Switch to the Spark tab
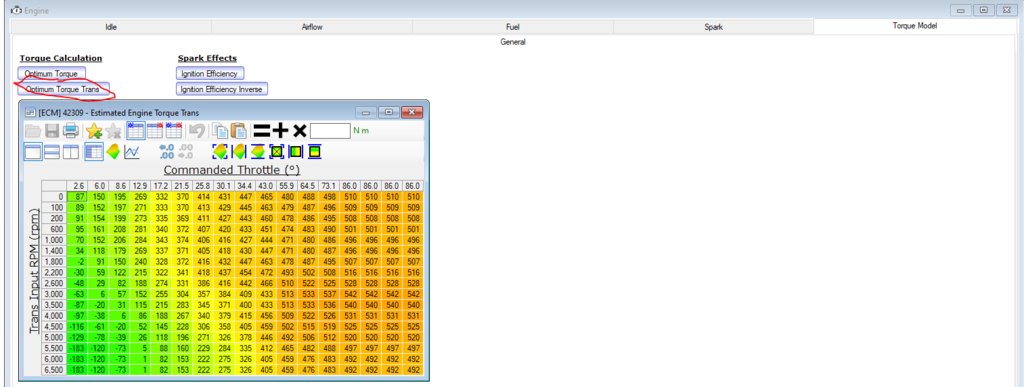The image size is (1024, 387). pos(713,27)
